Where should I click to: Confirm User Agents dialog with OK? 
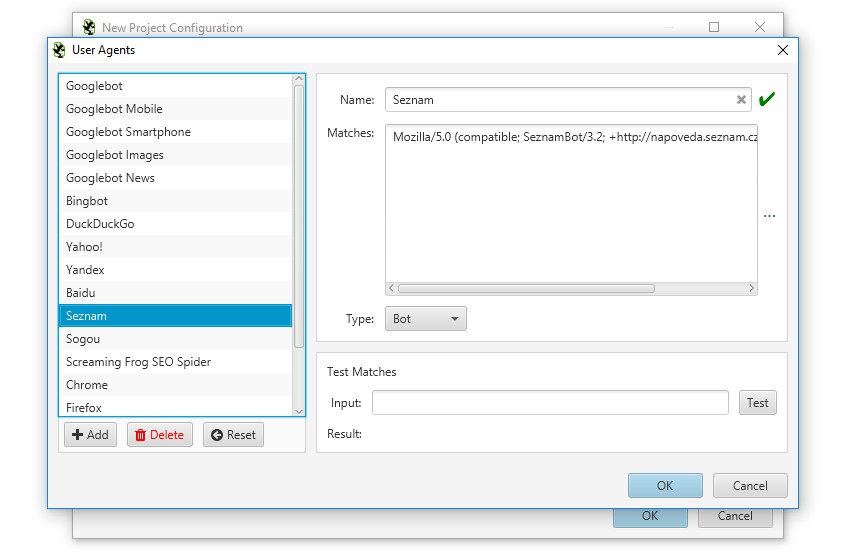point(665,486)
